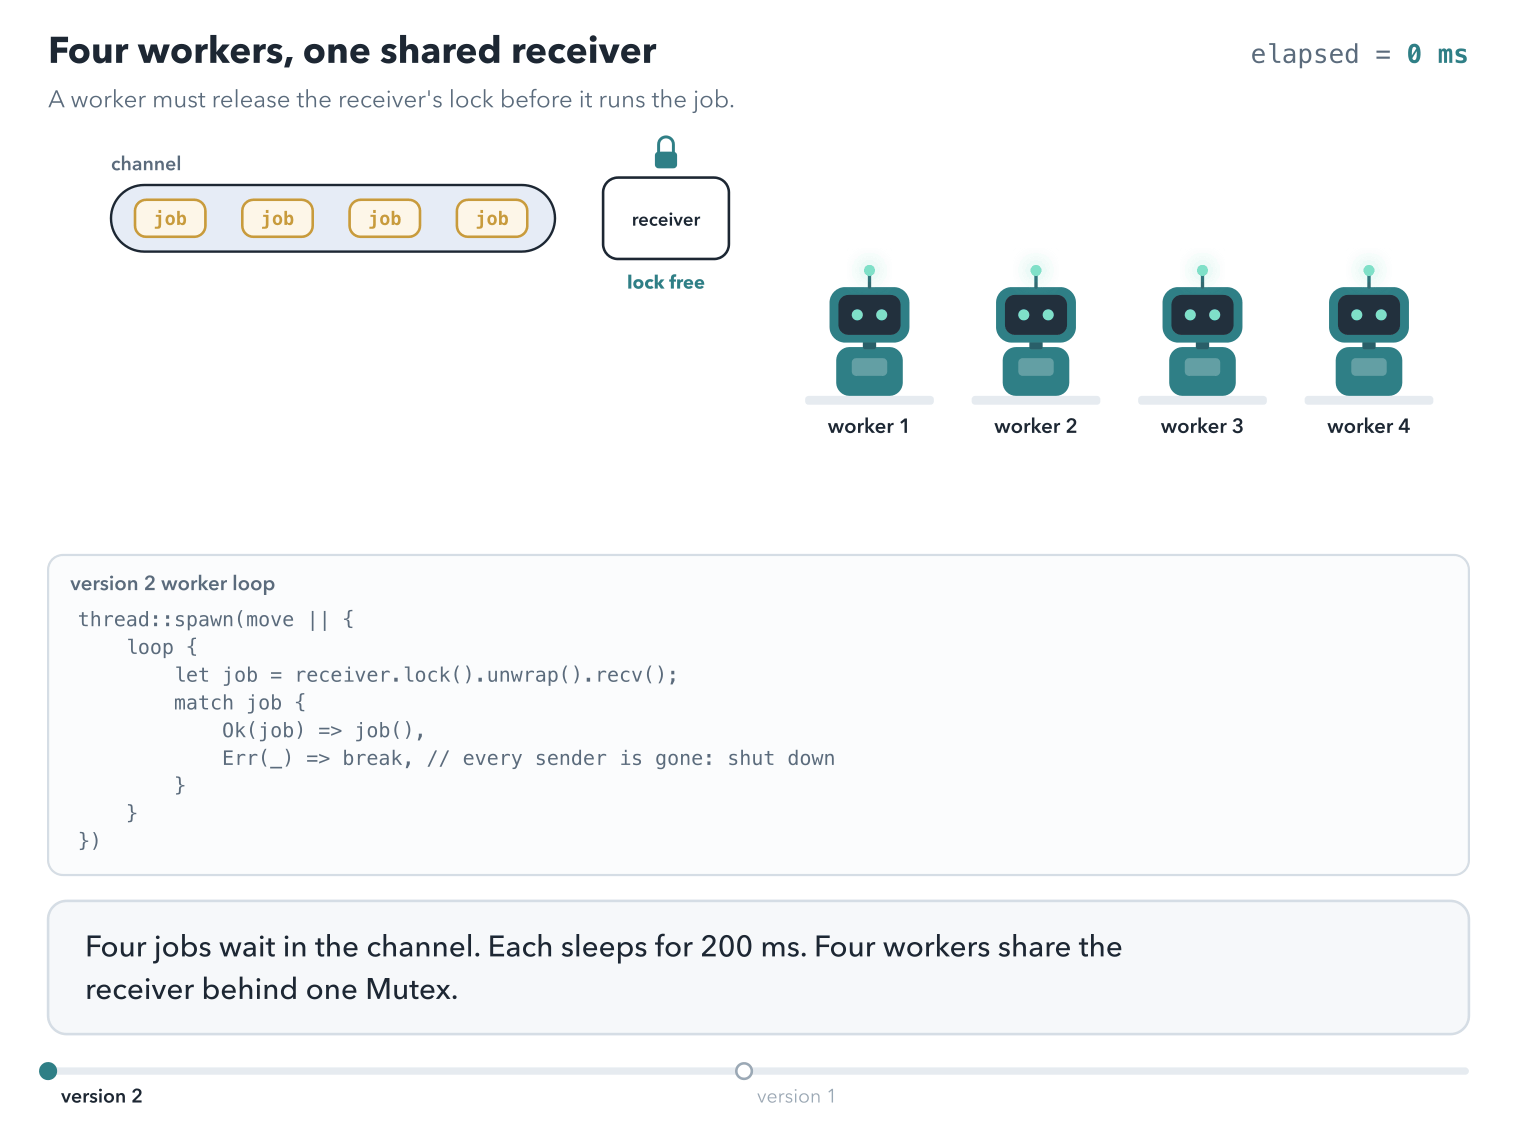Select the worker 3 robot
This screenshot has width=1517, height=1134.
click(1202, 331)
